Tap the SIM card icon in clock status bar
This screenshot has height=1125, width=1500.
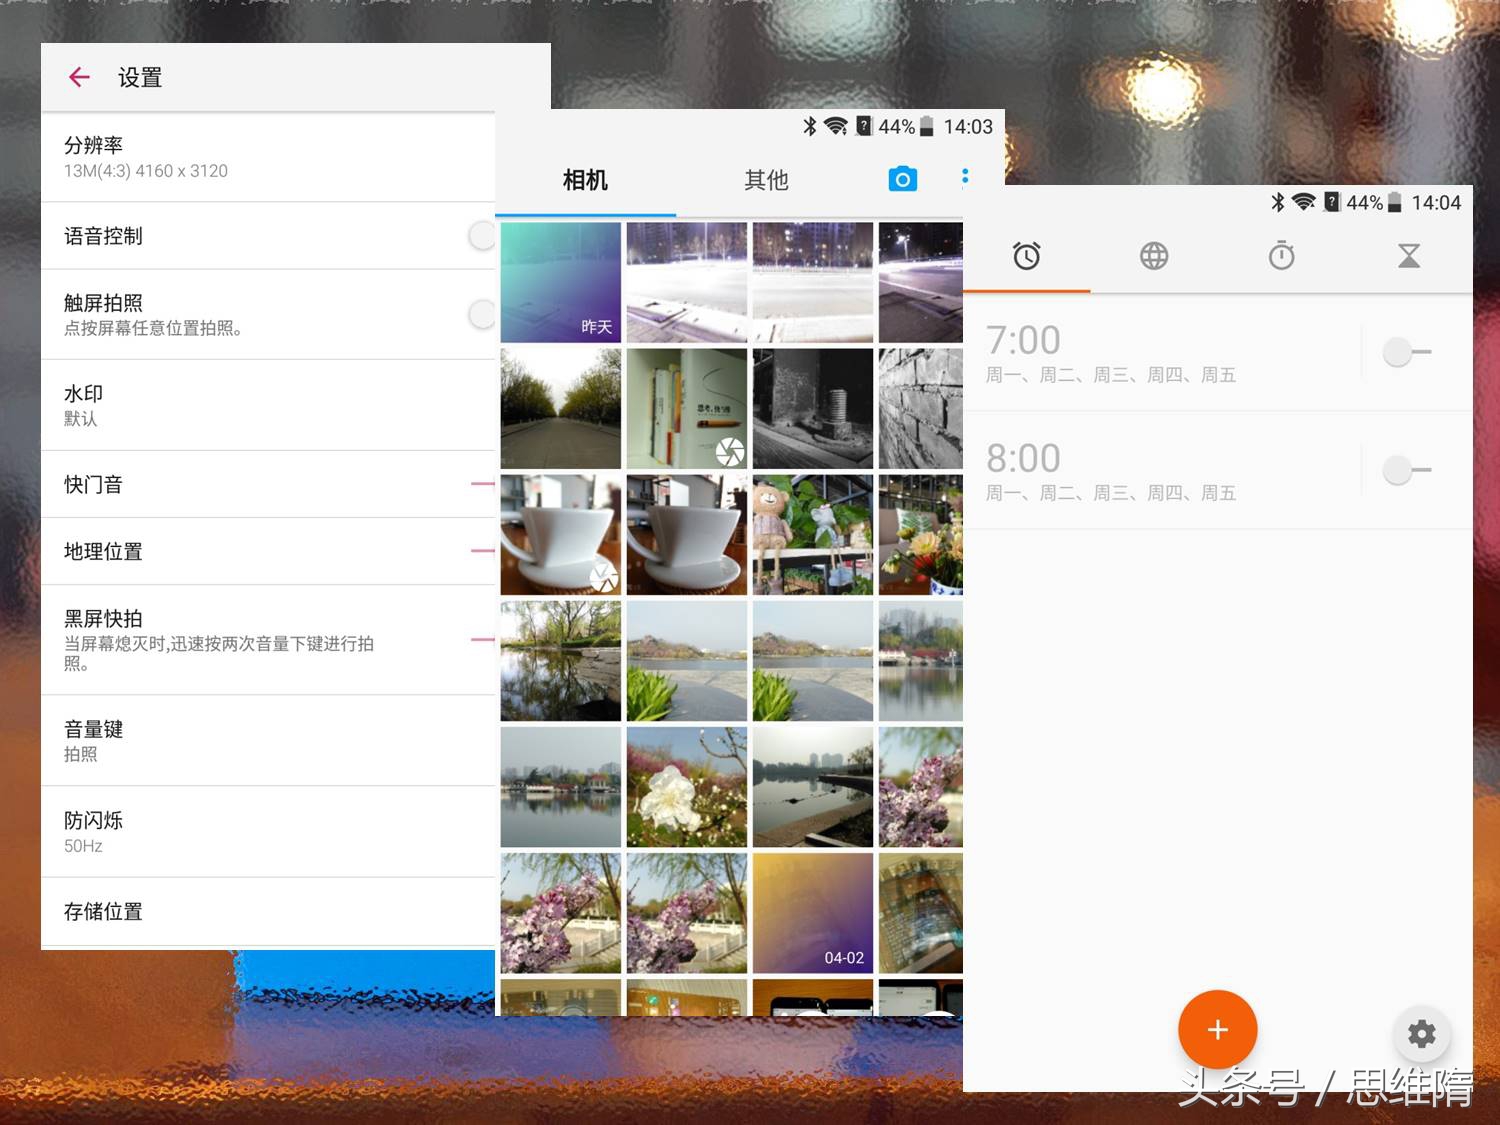tap(1332, 202)
